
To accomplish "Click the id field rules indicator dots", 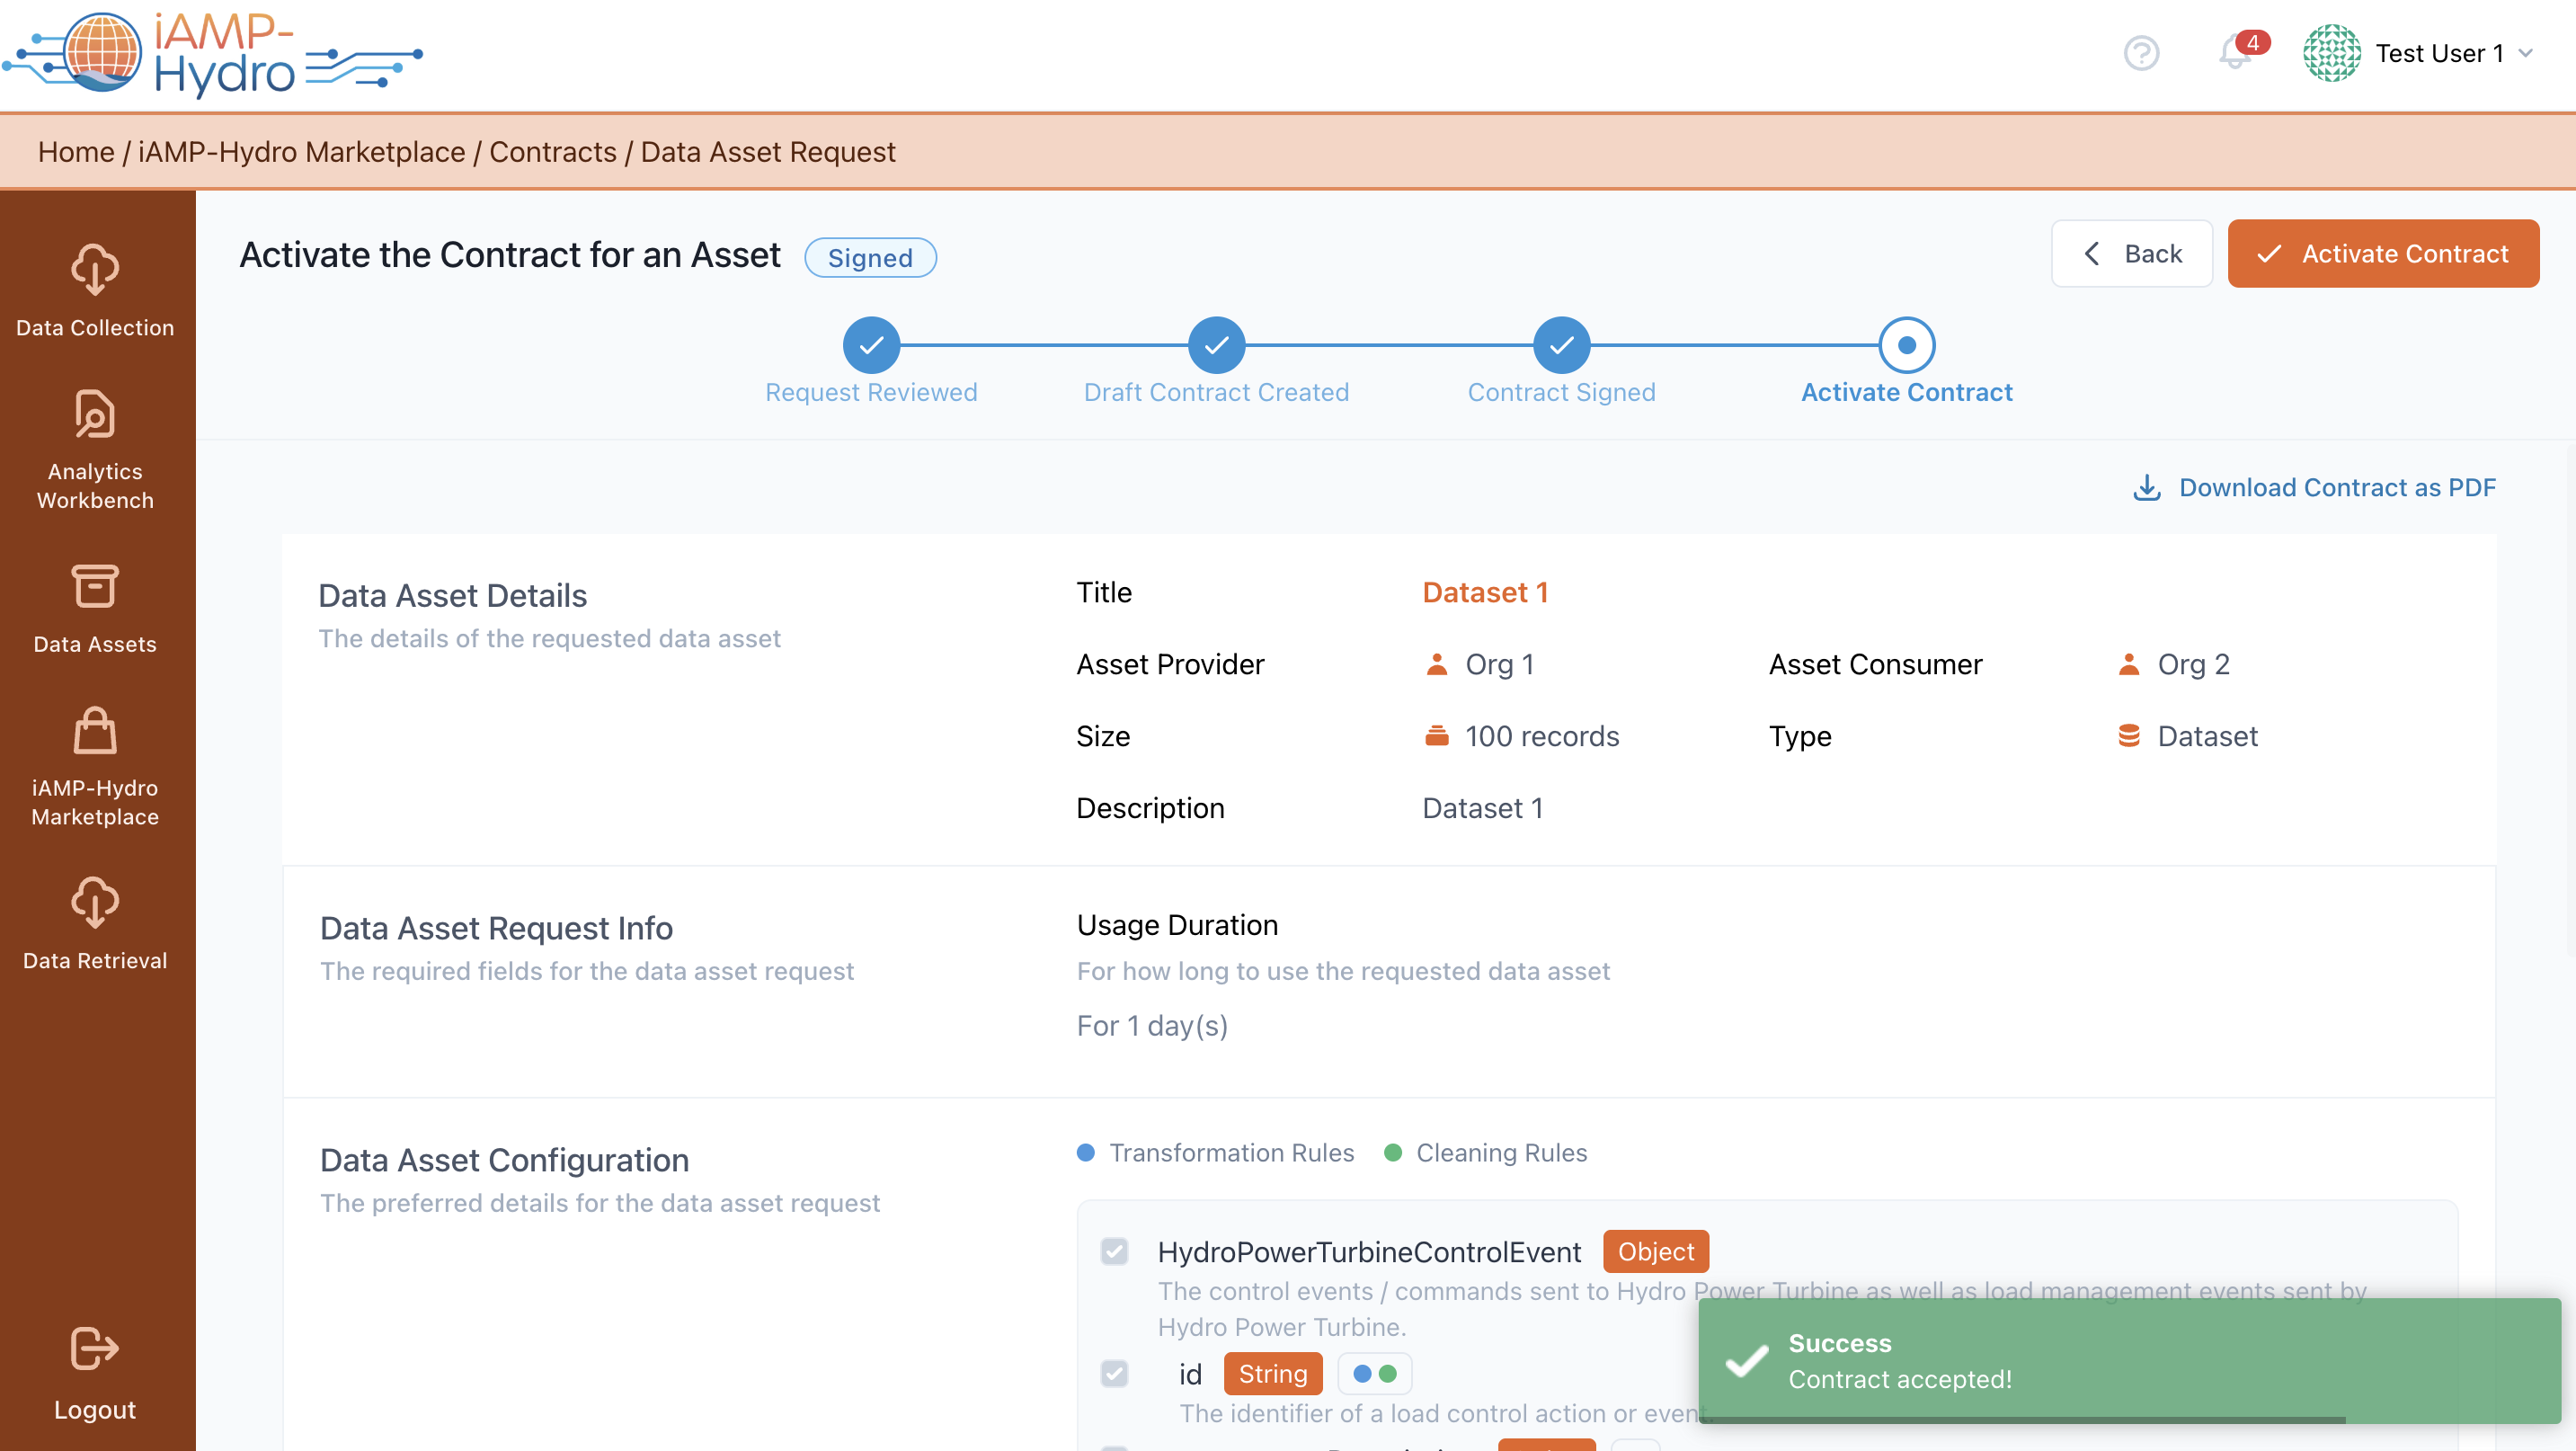I will point(1374,1374).
